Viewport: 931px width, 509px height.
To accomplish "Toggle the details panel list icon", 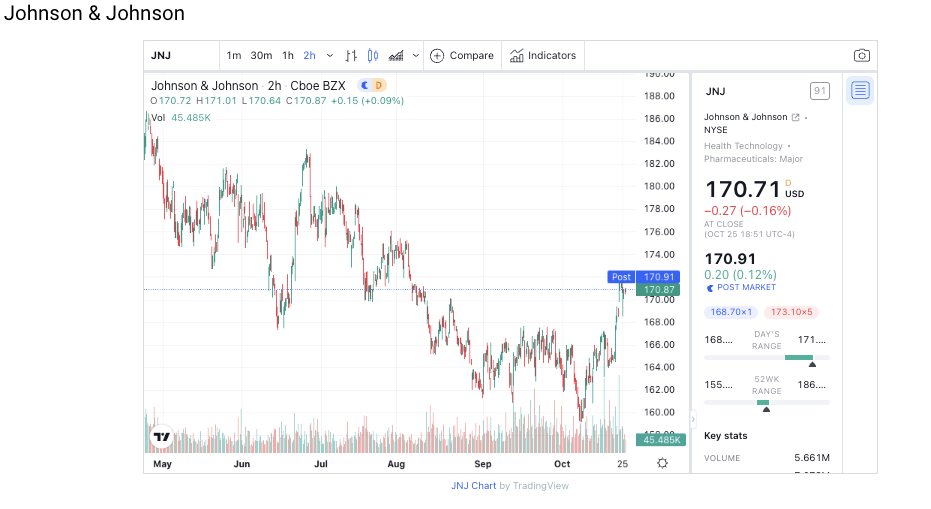I will pyautogui.click(x=860, y=91).
